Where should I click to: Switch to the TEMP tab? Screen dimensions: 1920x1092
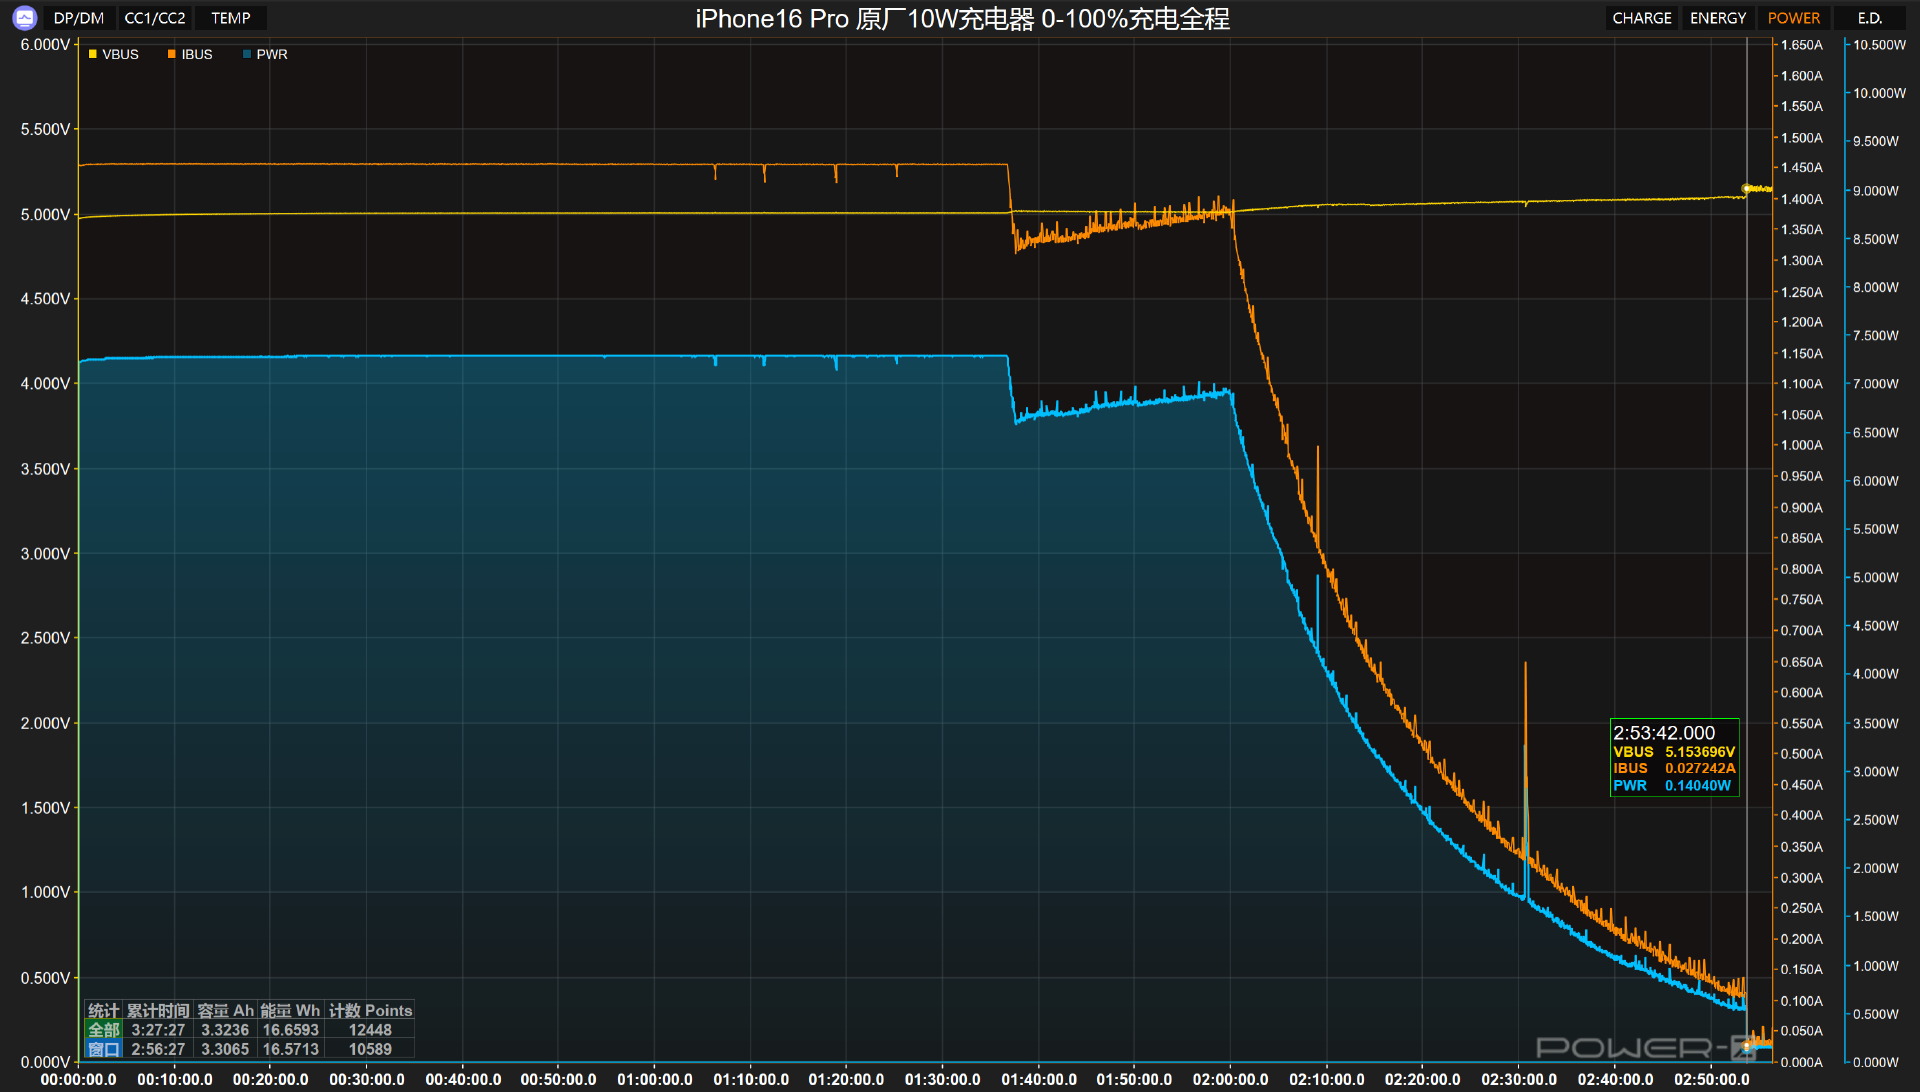(x=231, y=18)
